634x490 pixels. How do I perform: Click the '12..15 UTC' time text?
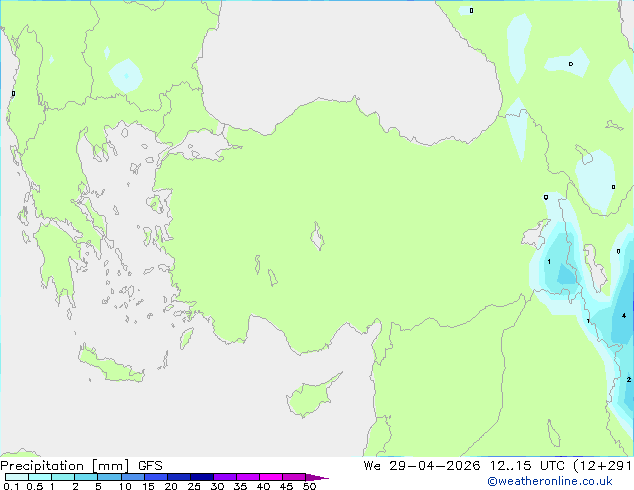pos(527,466)
